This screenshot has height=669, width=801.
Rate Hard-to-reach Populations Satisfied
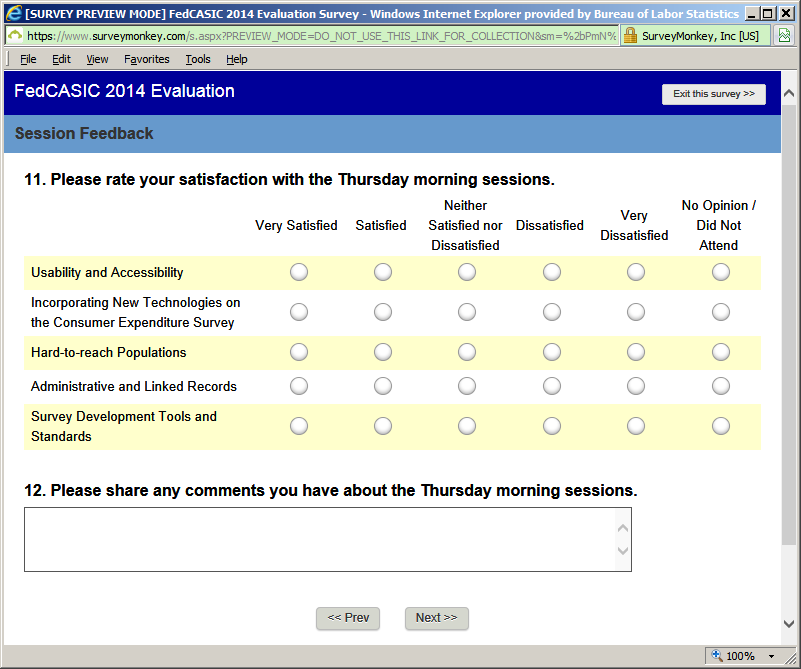pyautogui.click(x=383, y=352)
